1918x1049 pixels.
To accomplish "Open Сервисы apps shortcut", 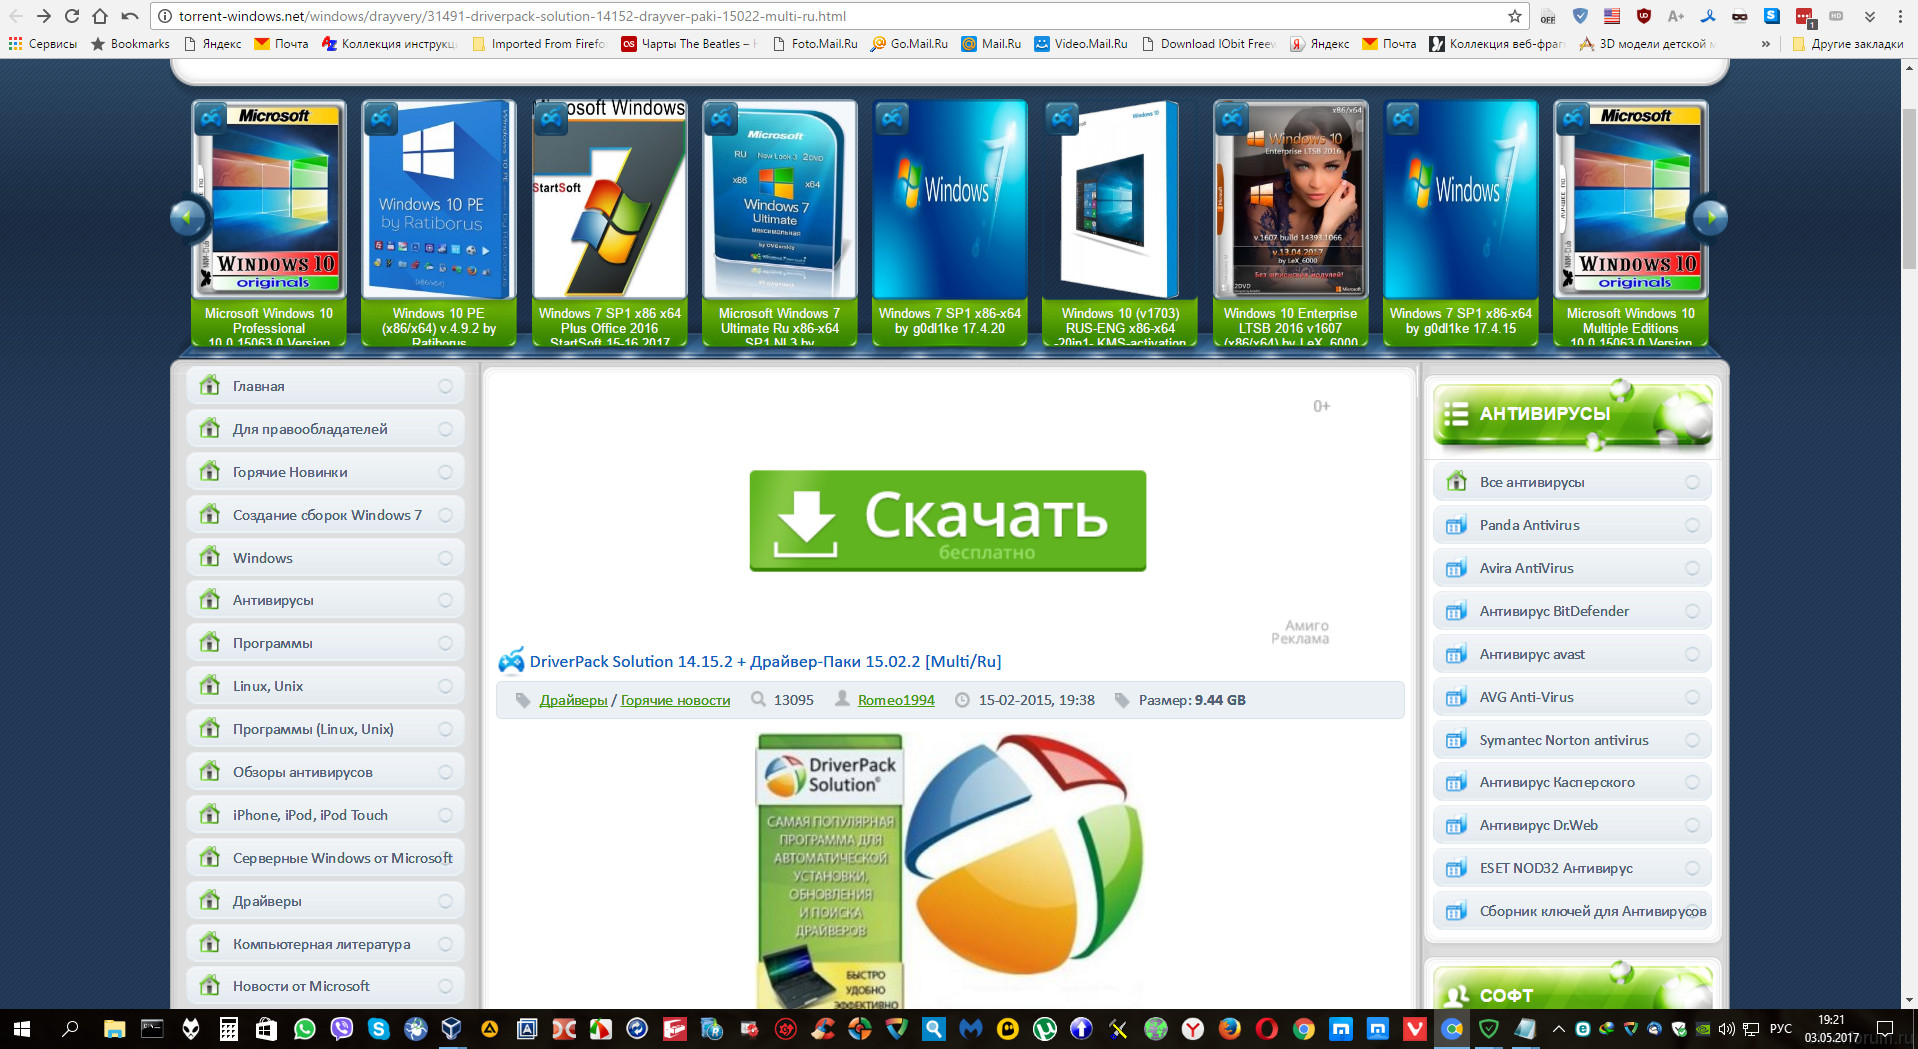I will point(43,44).
